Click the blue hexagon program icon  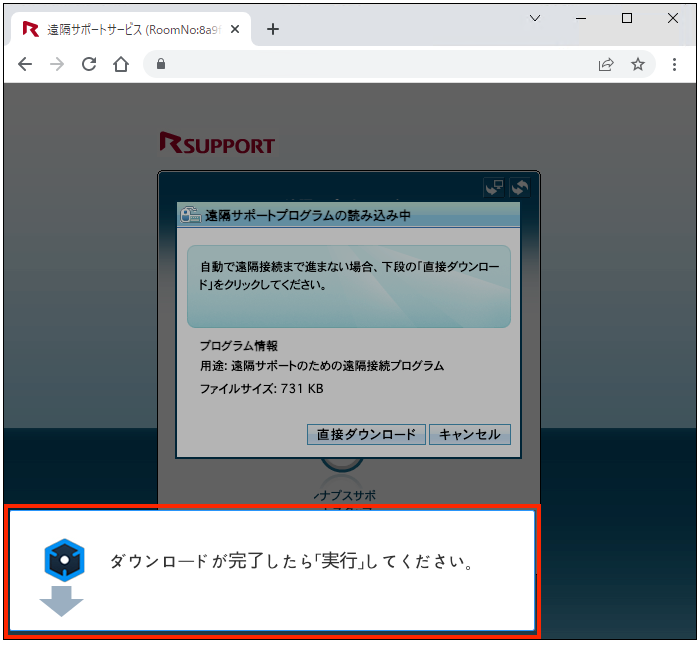[x=65, y=560]
